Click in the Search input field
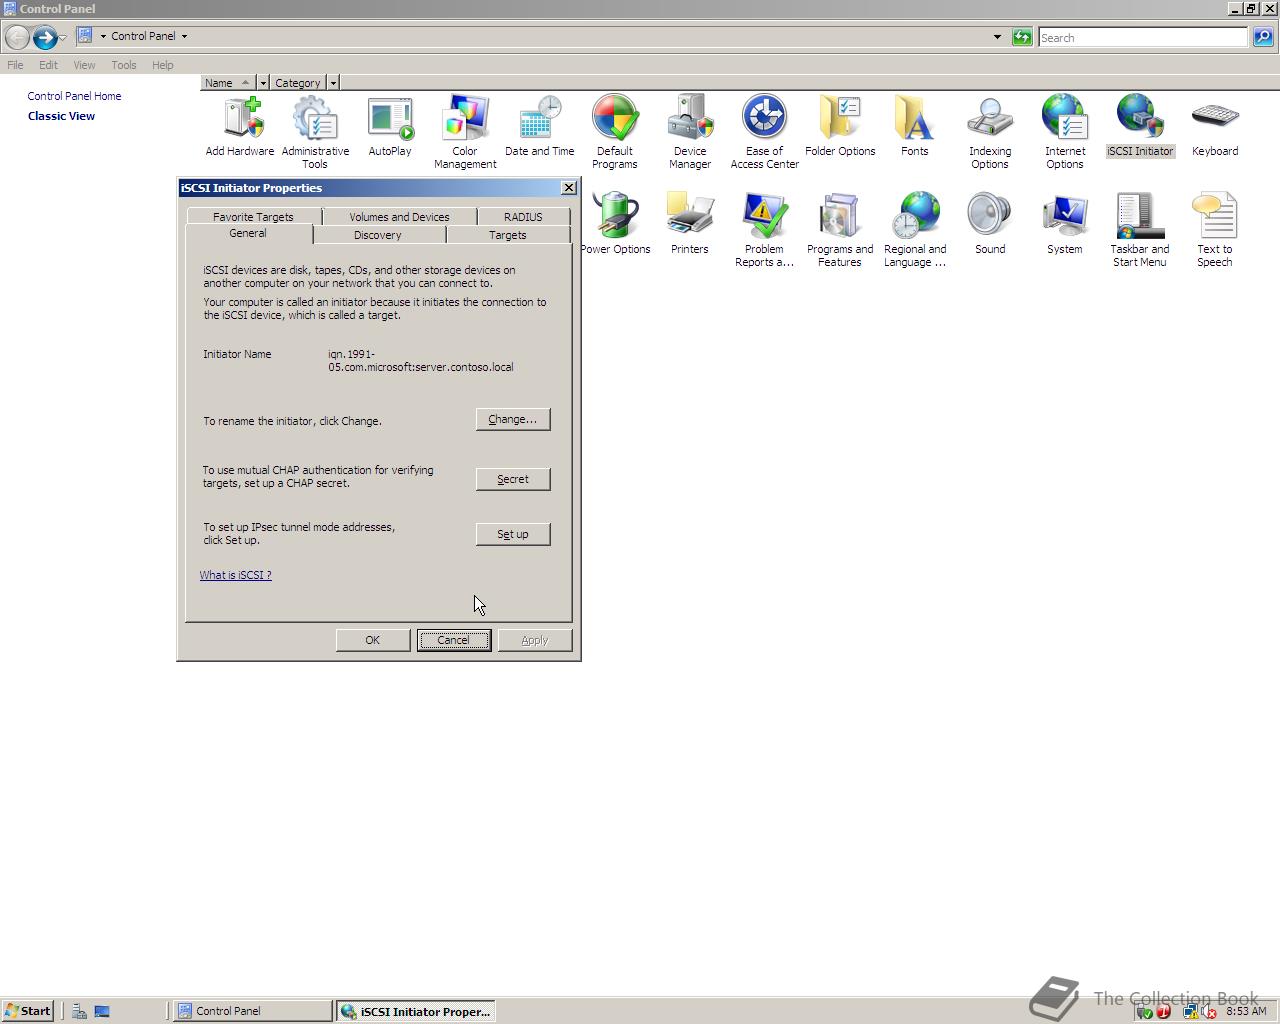The height and width of the screenshot is (1024, 1280). point(1143,37)
